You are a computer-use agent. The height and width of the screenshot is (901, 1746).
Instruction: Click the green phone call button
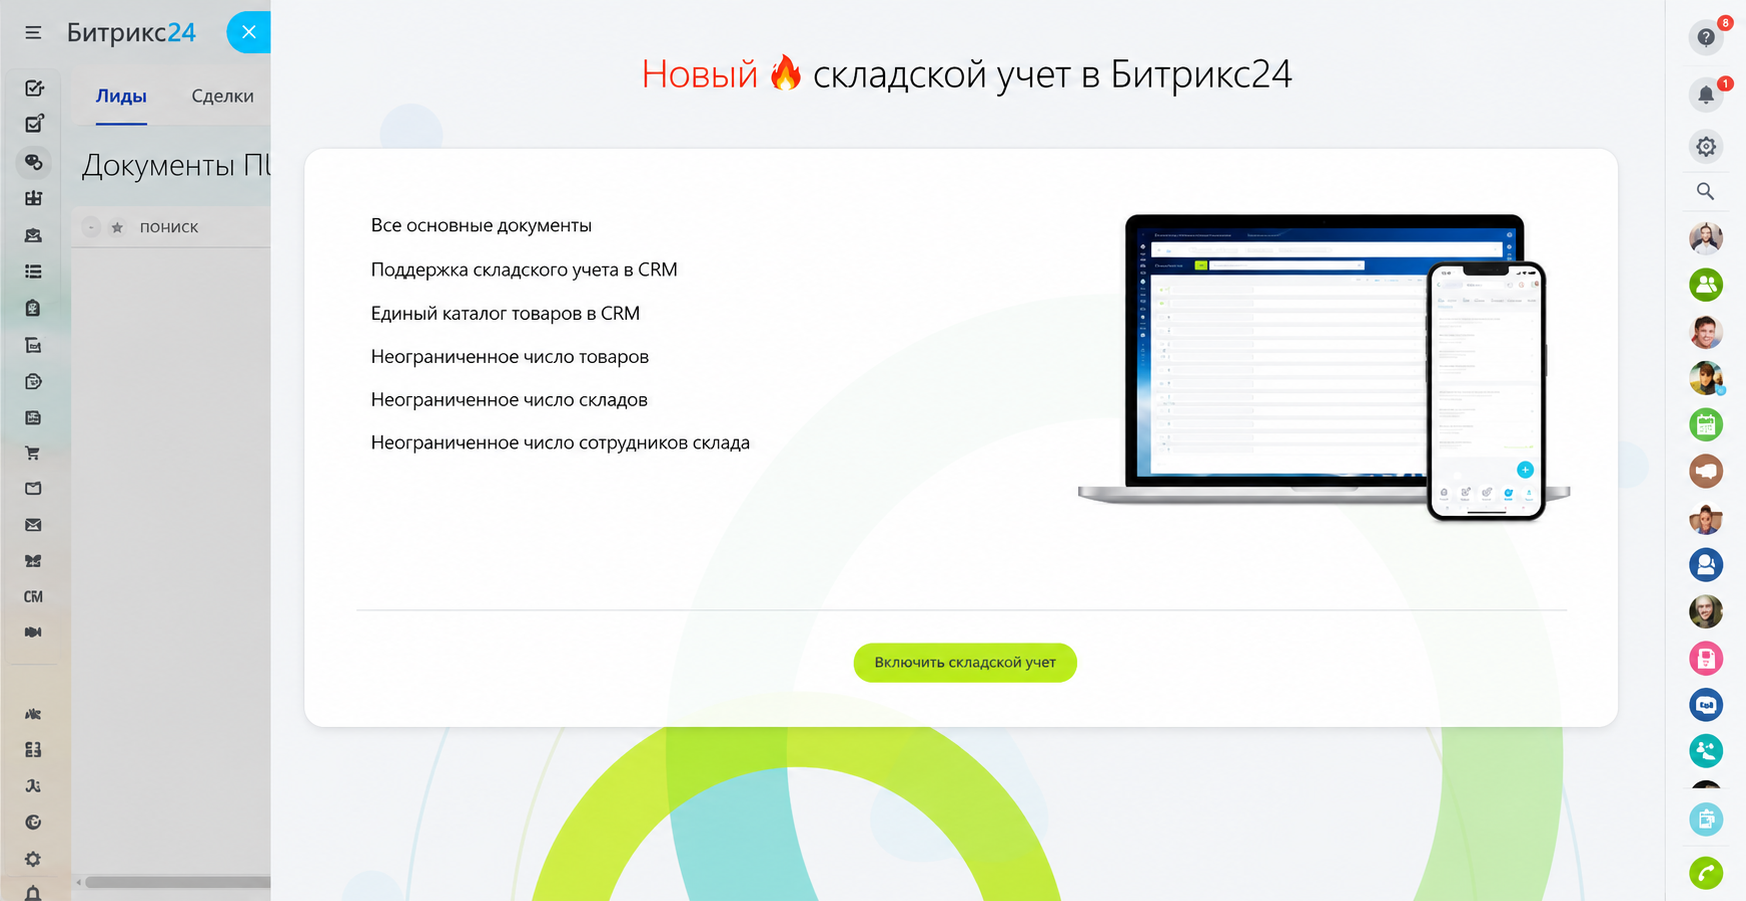[1706, 874]
